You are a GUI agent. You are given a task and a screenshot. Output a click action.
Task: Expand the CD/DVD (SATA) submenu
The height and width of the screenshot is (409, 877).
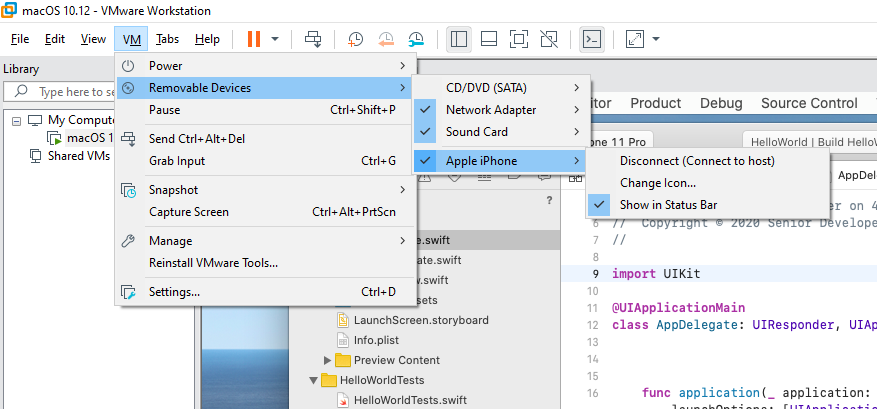click(501, 88)
